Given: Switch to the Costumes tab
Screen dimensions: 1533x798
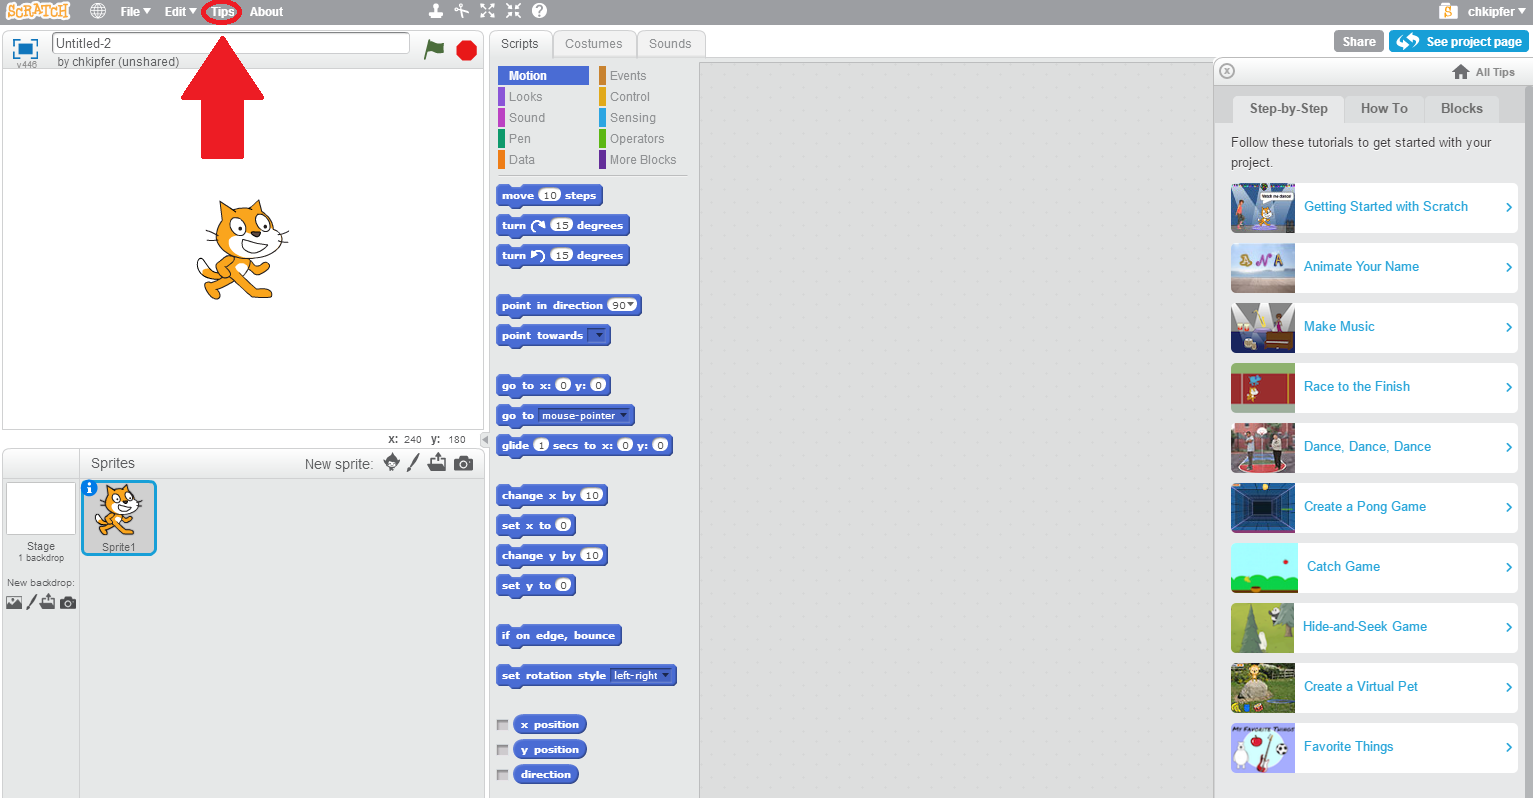Looking at the screenshot, I should 594,44.
